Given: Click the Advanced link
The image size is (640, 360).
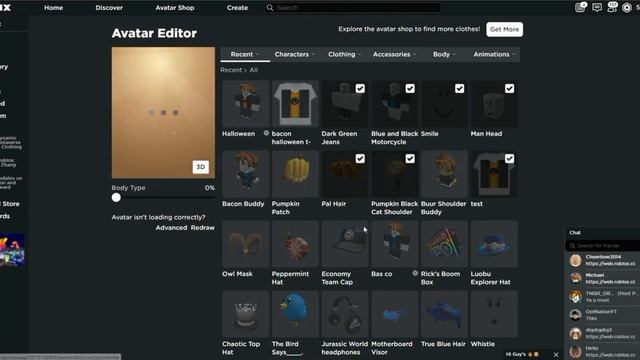Looking at the screenshot, I should 171,227.
